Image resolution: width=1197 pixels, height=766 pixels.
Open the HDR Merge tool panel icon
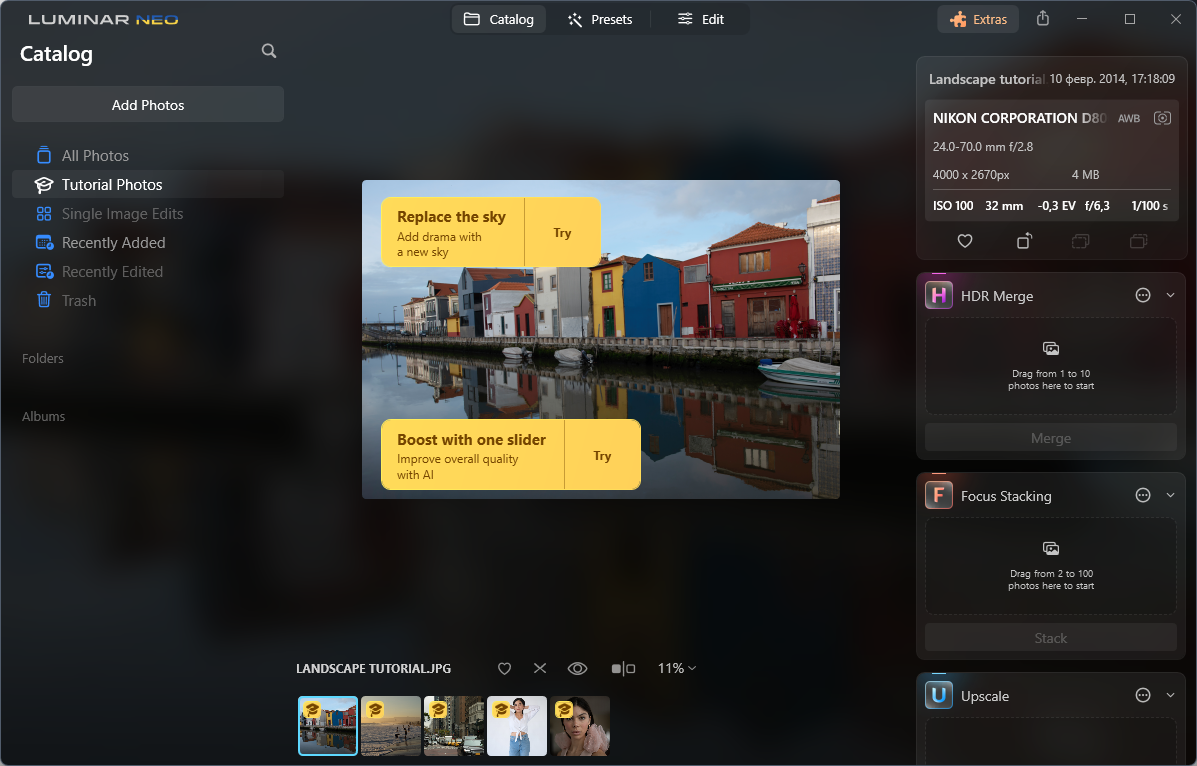point(938,295)
